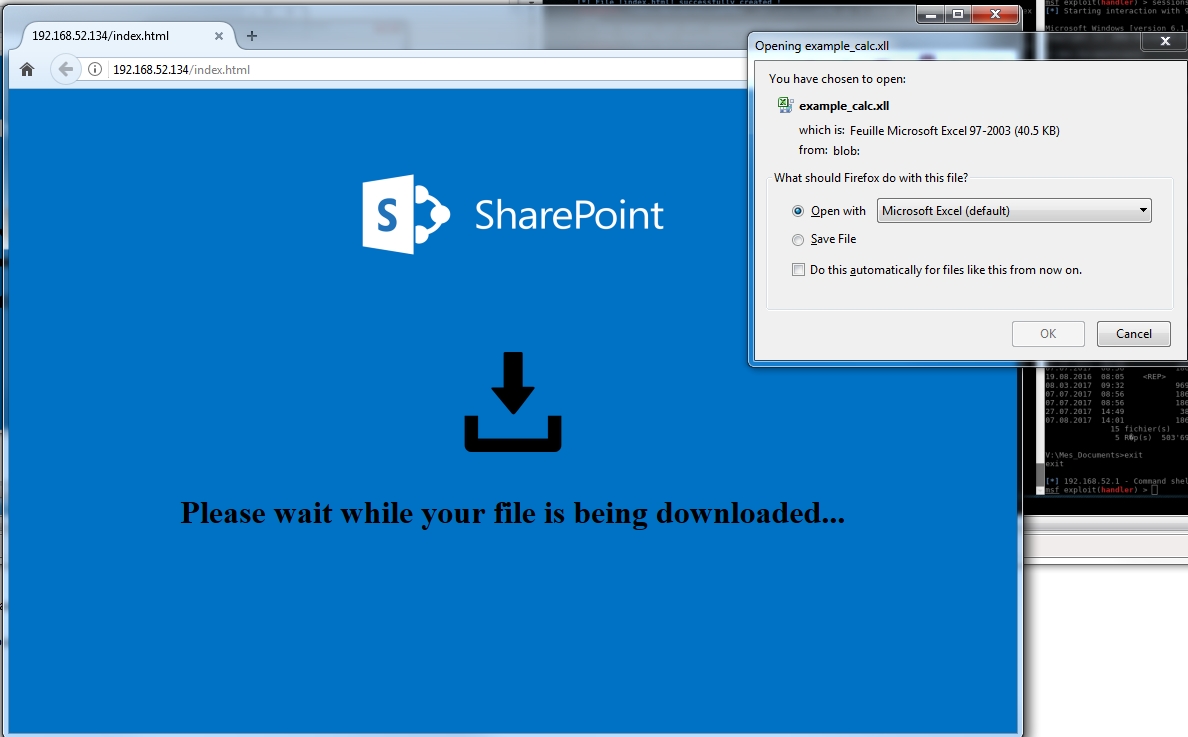Open a new tab with plus button
The width and height of the screenshot is (1188, 737).
tap(252, 36)
